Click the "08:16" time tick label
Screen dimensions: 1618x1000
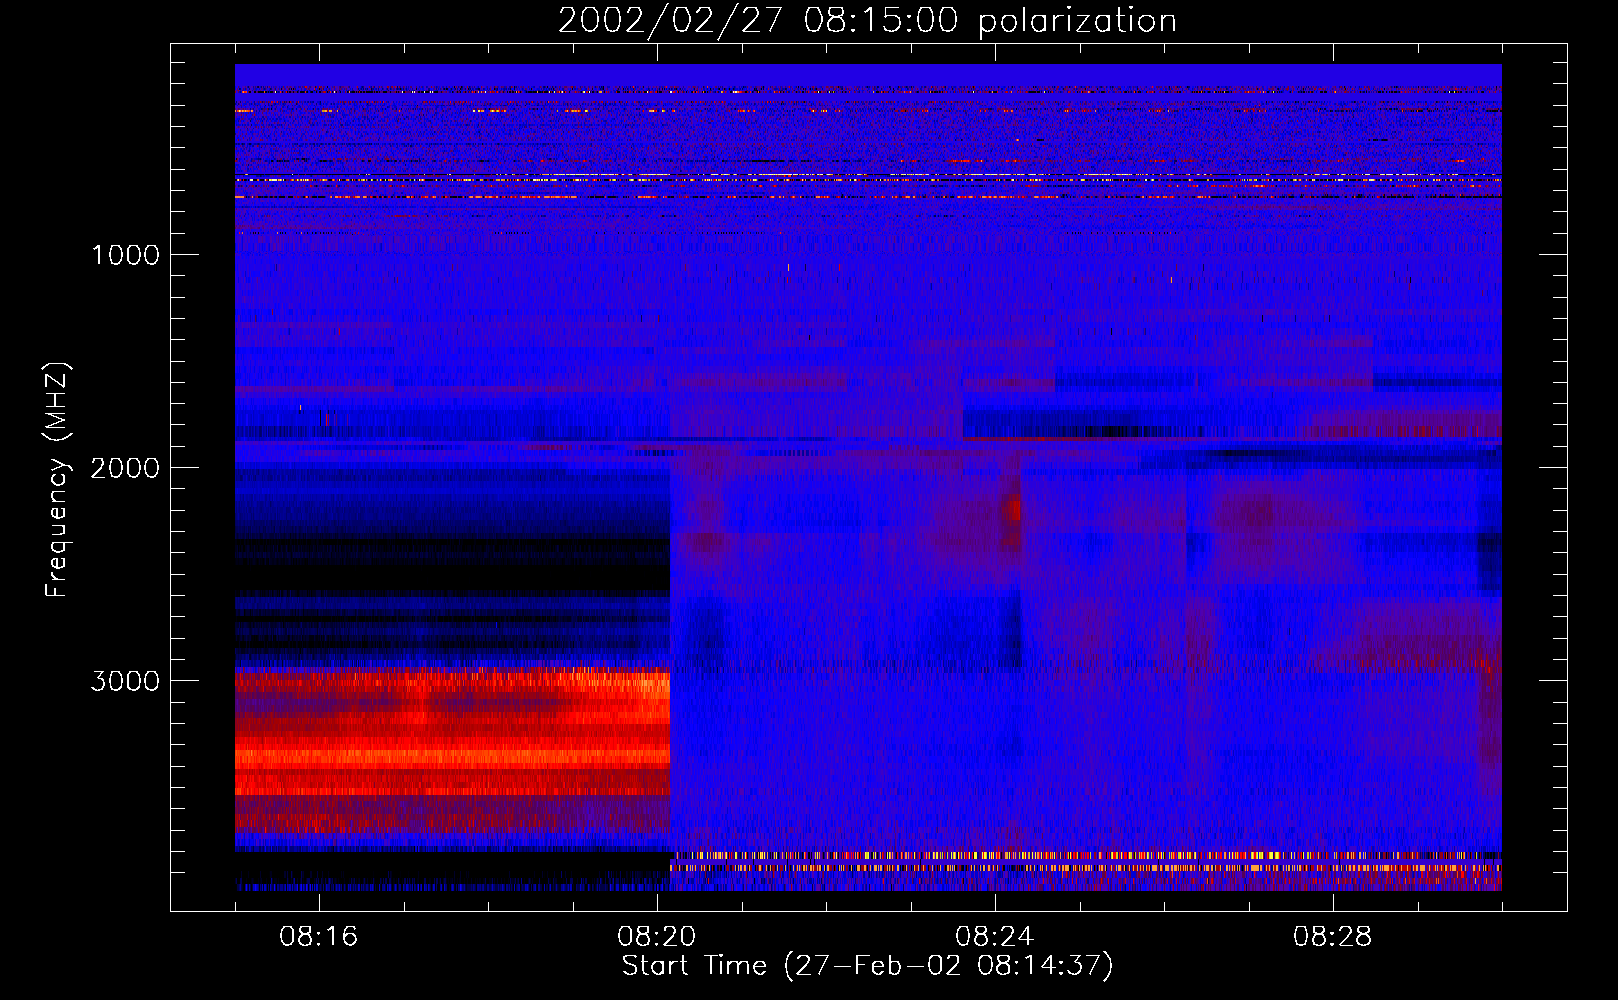[319, 937]
